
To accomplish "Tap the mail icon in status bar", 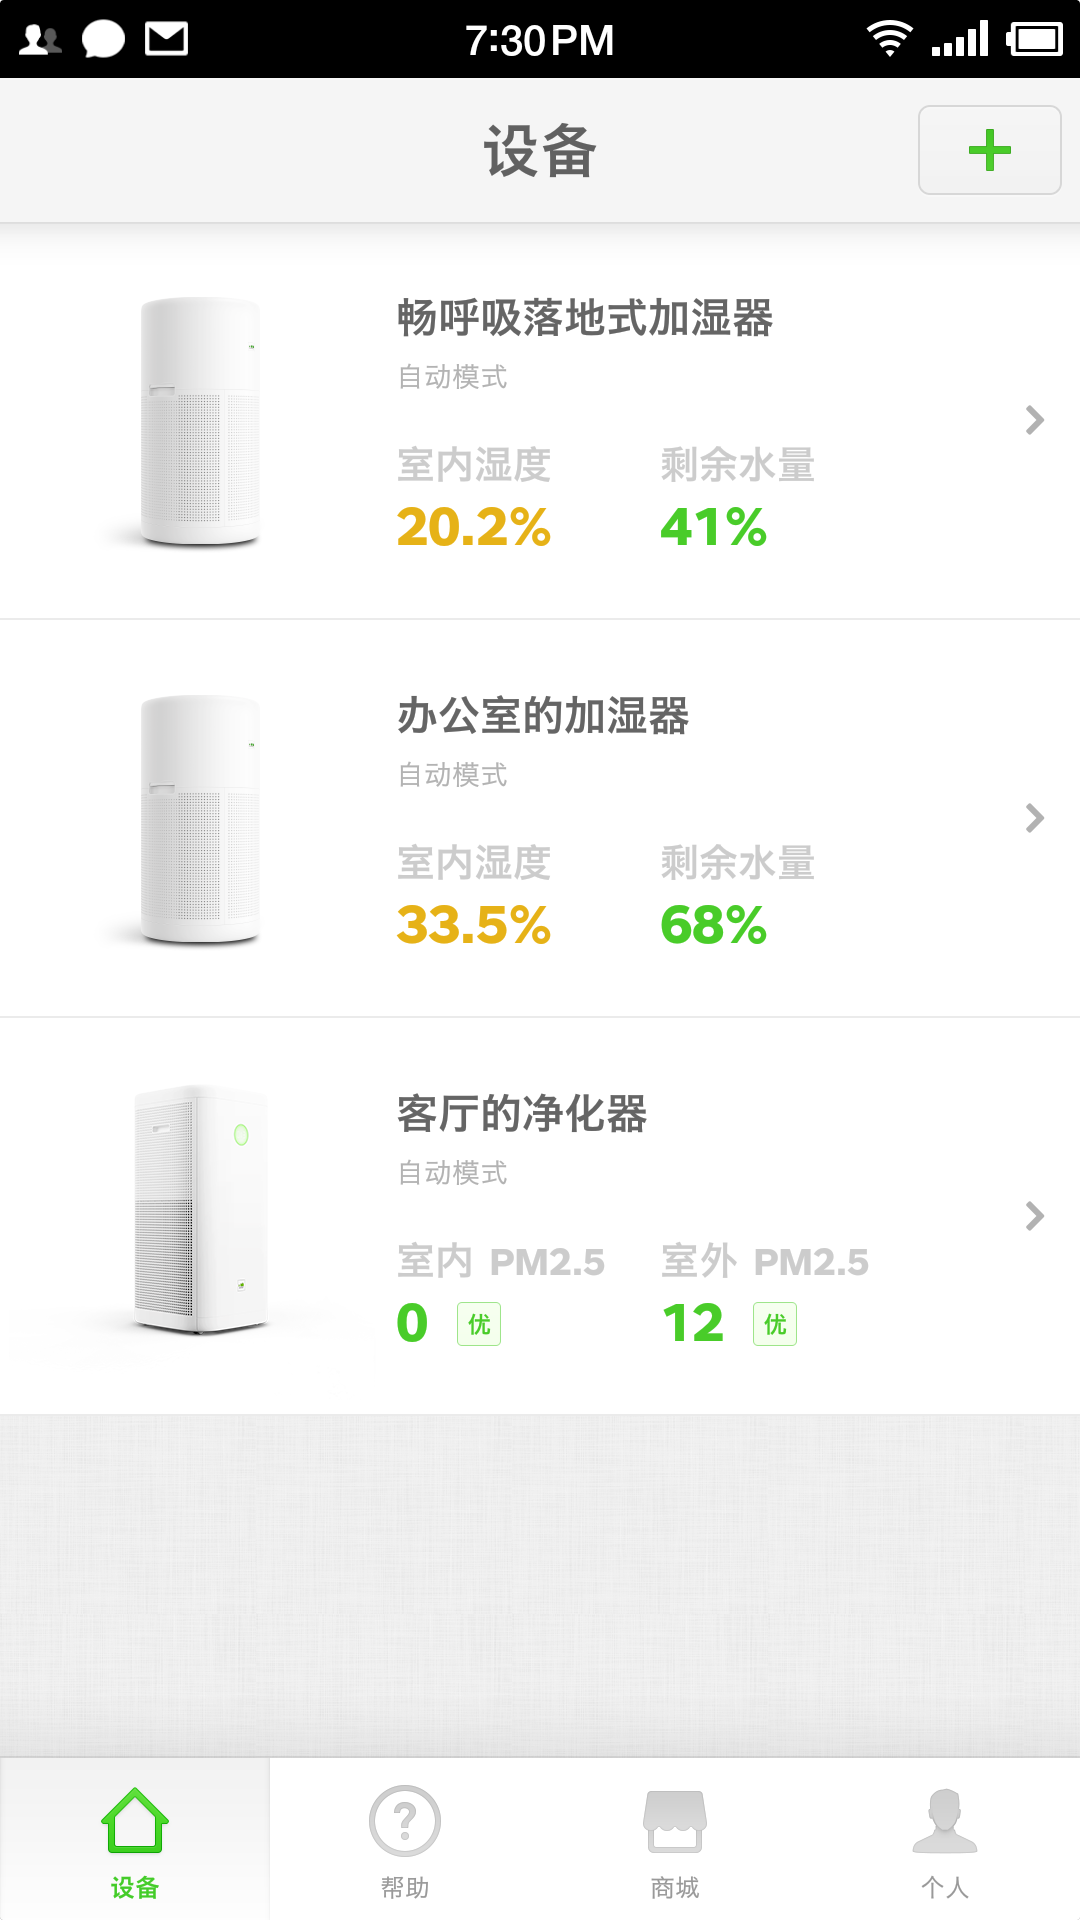I will [166, 39].
